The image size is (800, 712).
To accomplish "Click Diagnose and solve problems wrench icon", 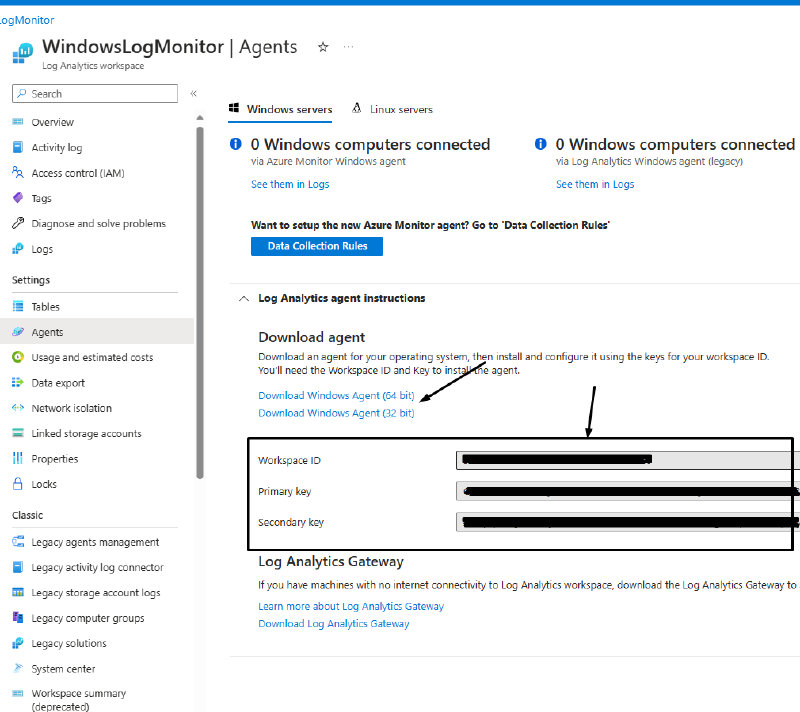I will 17,224.
